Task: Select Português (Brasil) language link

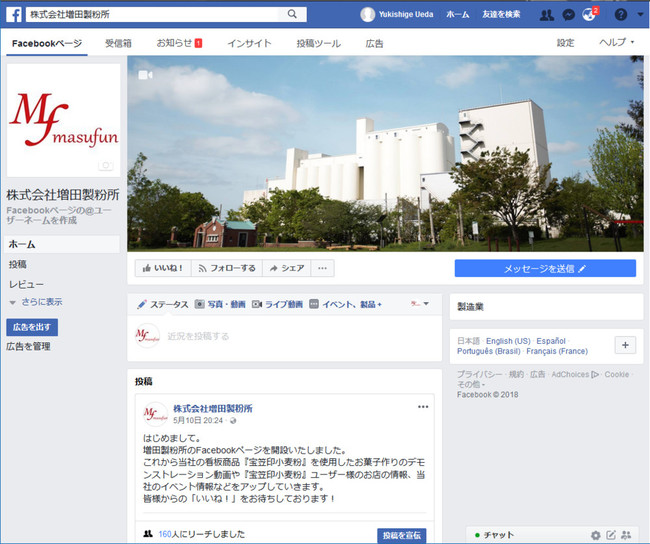Action: tap(488, 351)
